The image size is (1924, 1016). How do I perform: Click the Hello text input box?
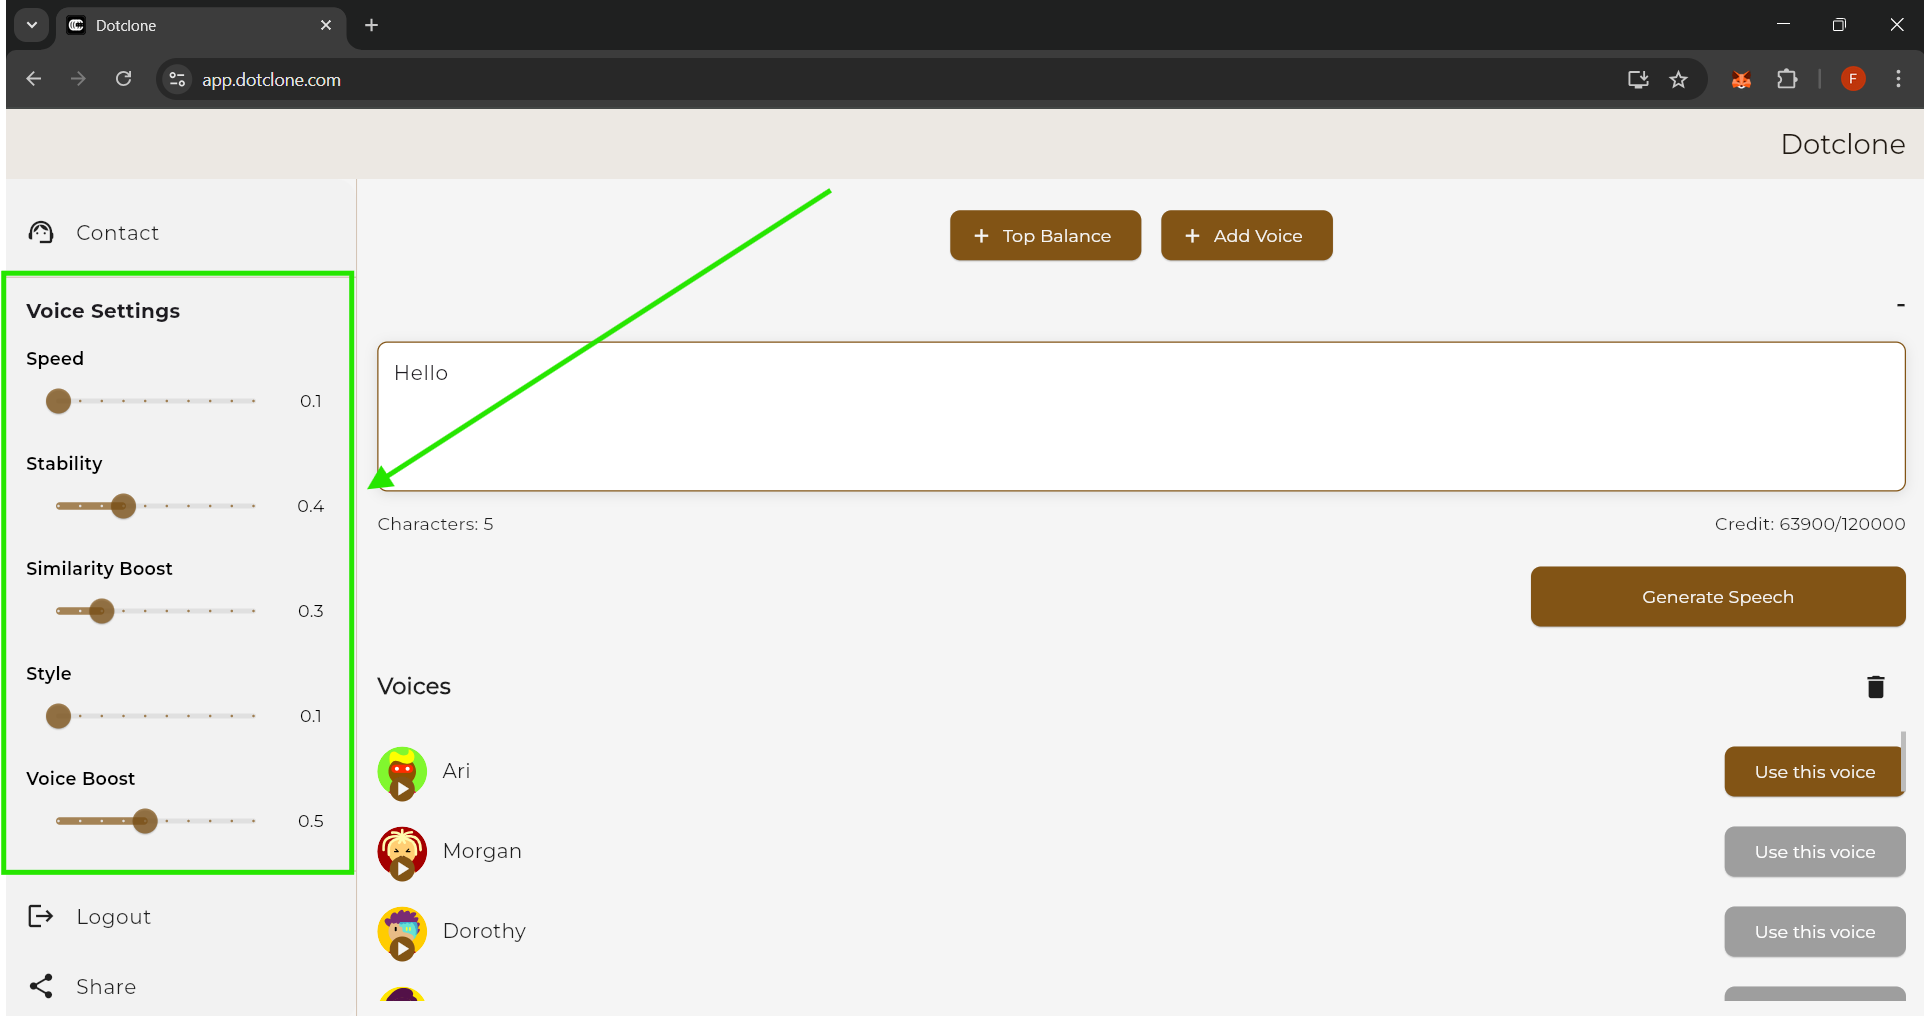pyautogui.click(x=1141, y=416)
